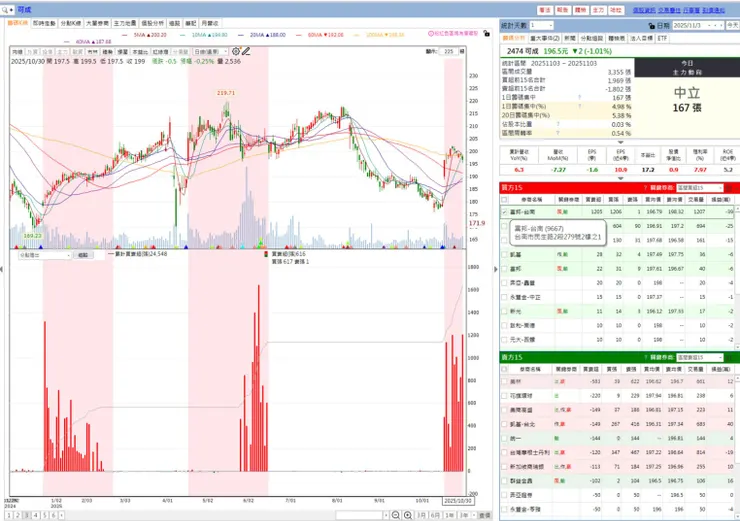
Task: Toggle the 布林 chart overlay button
Action: click(92, 51)
